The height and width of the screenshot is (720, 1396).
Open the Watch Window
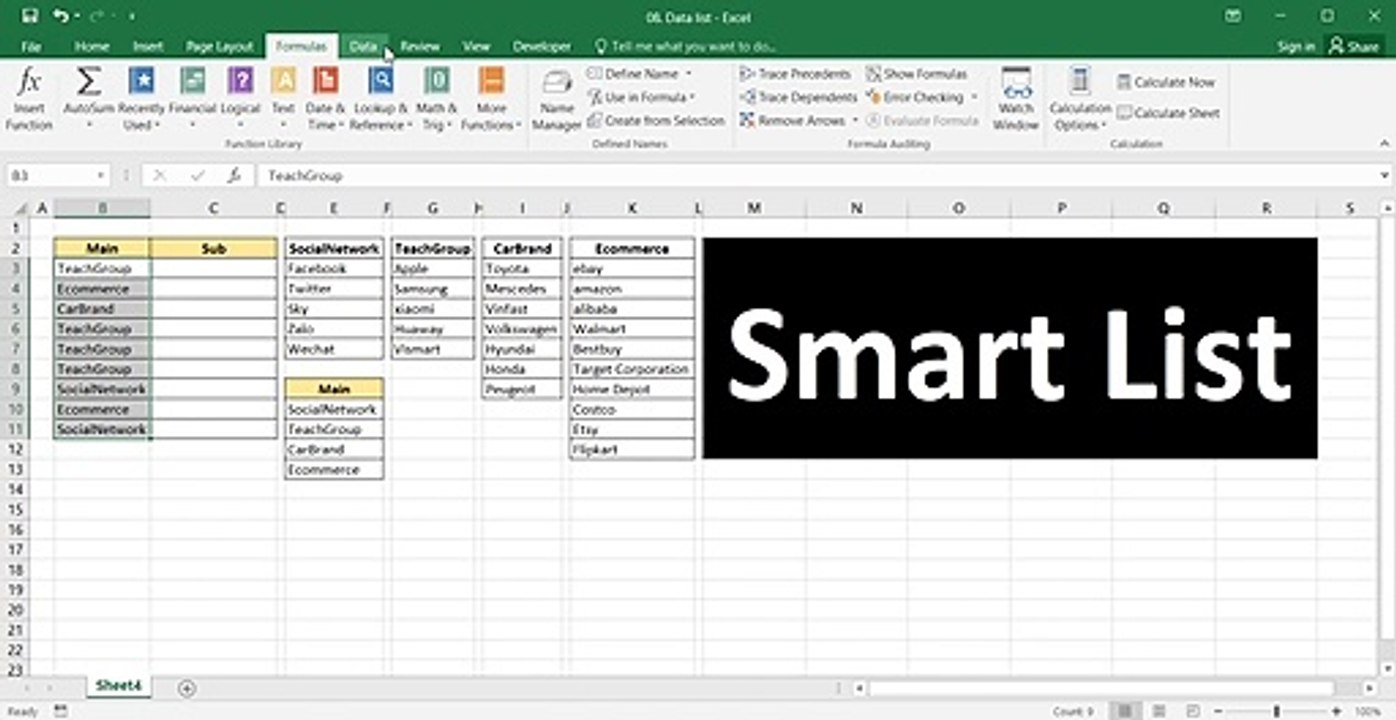pyautogui.click(x=1016, y=99)
